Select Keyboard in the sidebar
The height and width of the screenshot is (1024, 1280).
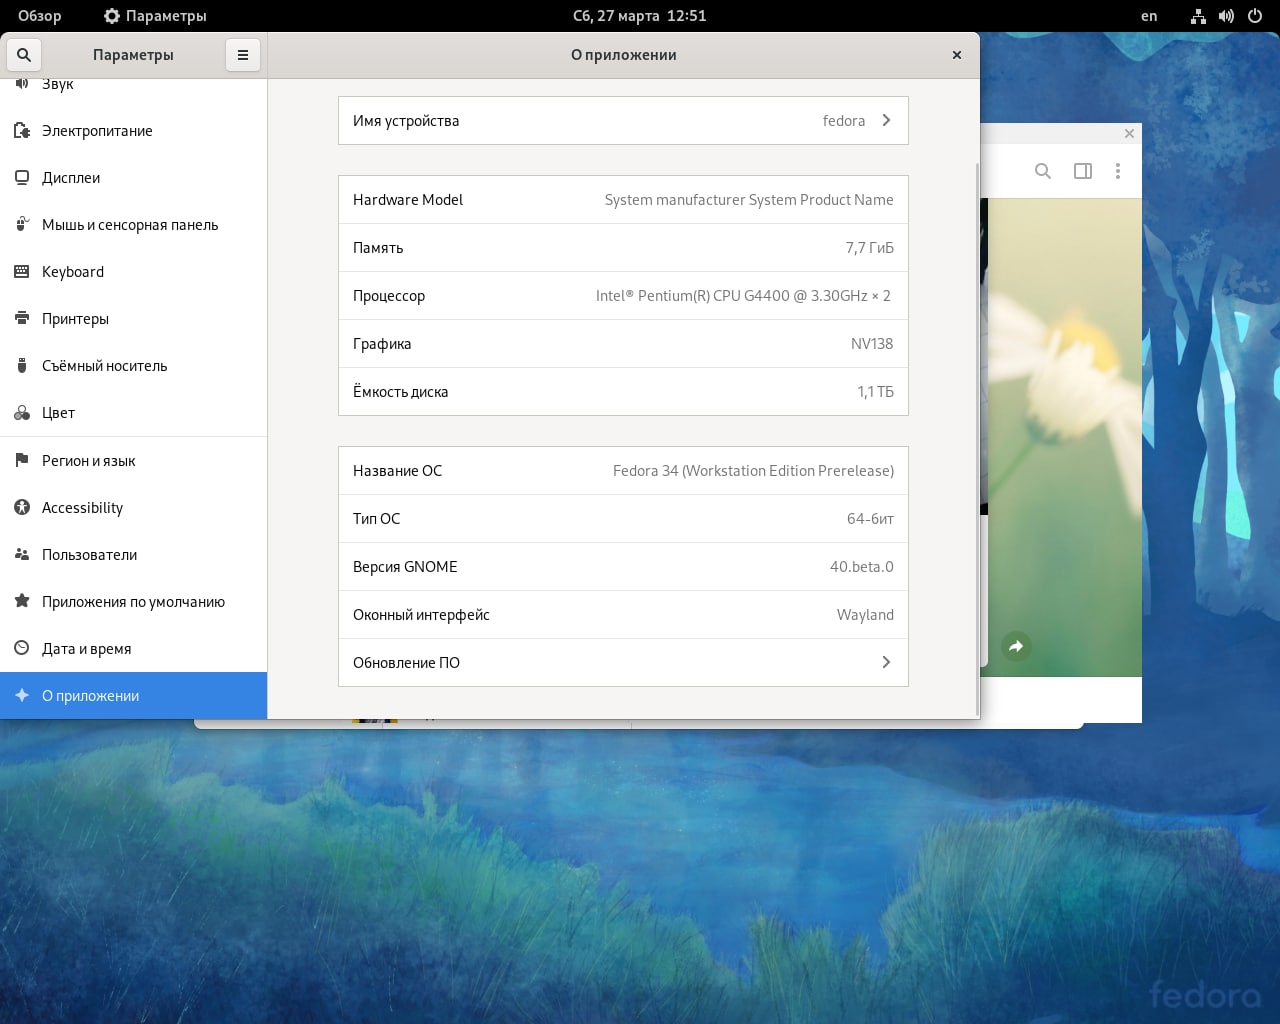click(x=134, y=271)
